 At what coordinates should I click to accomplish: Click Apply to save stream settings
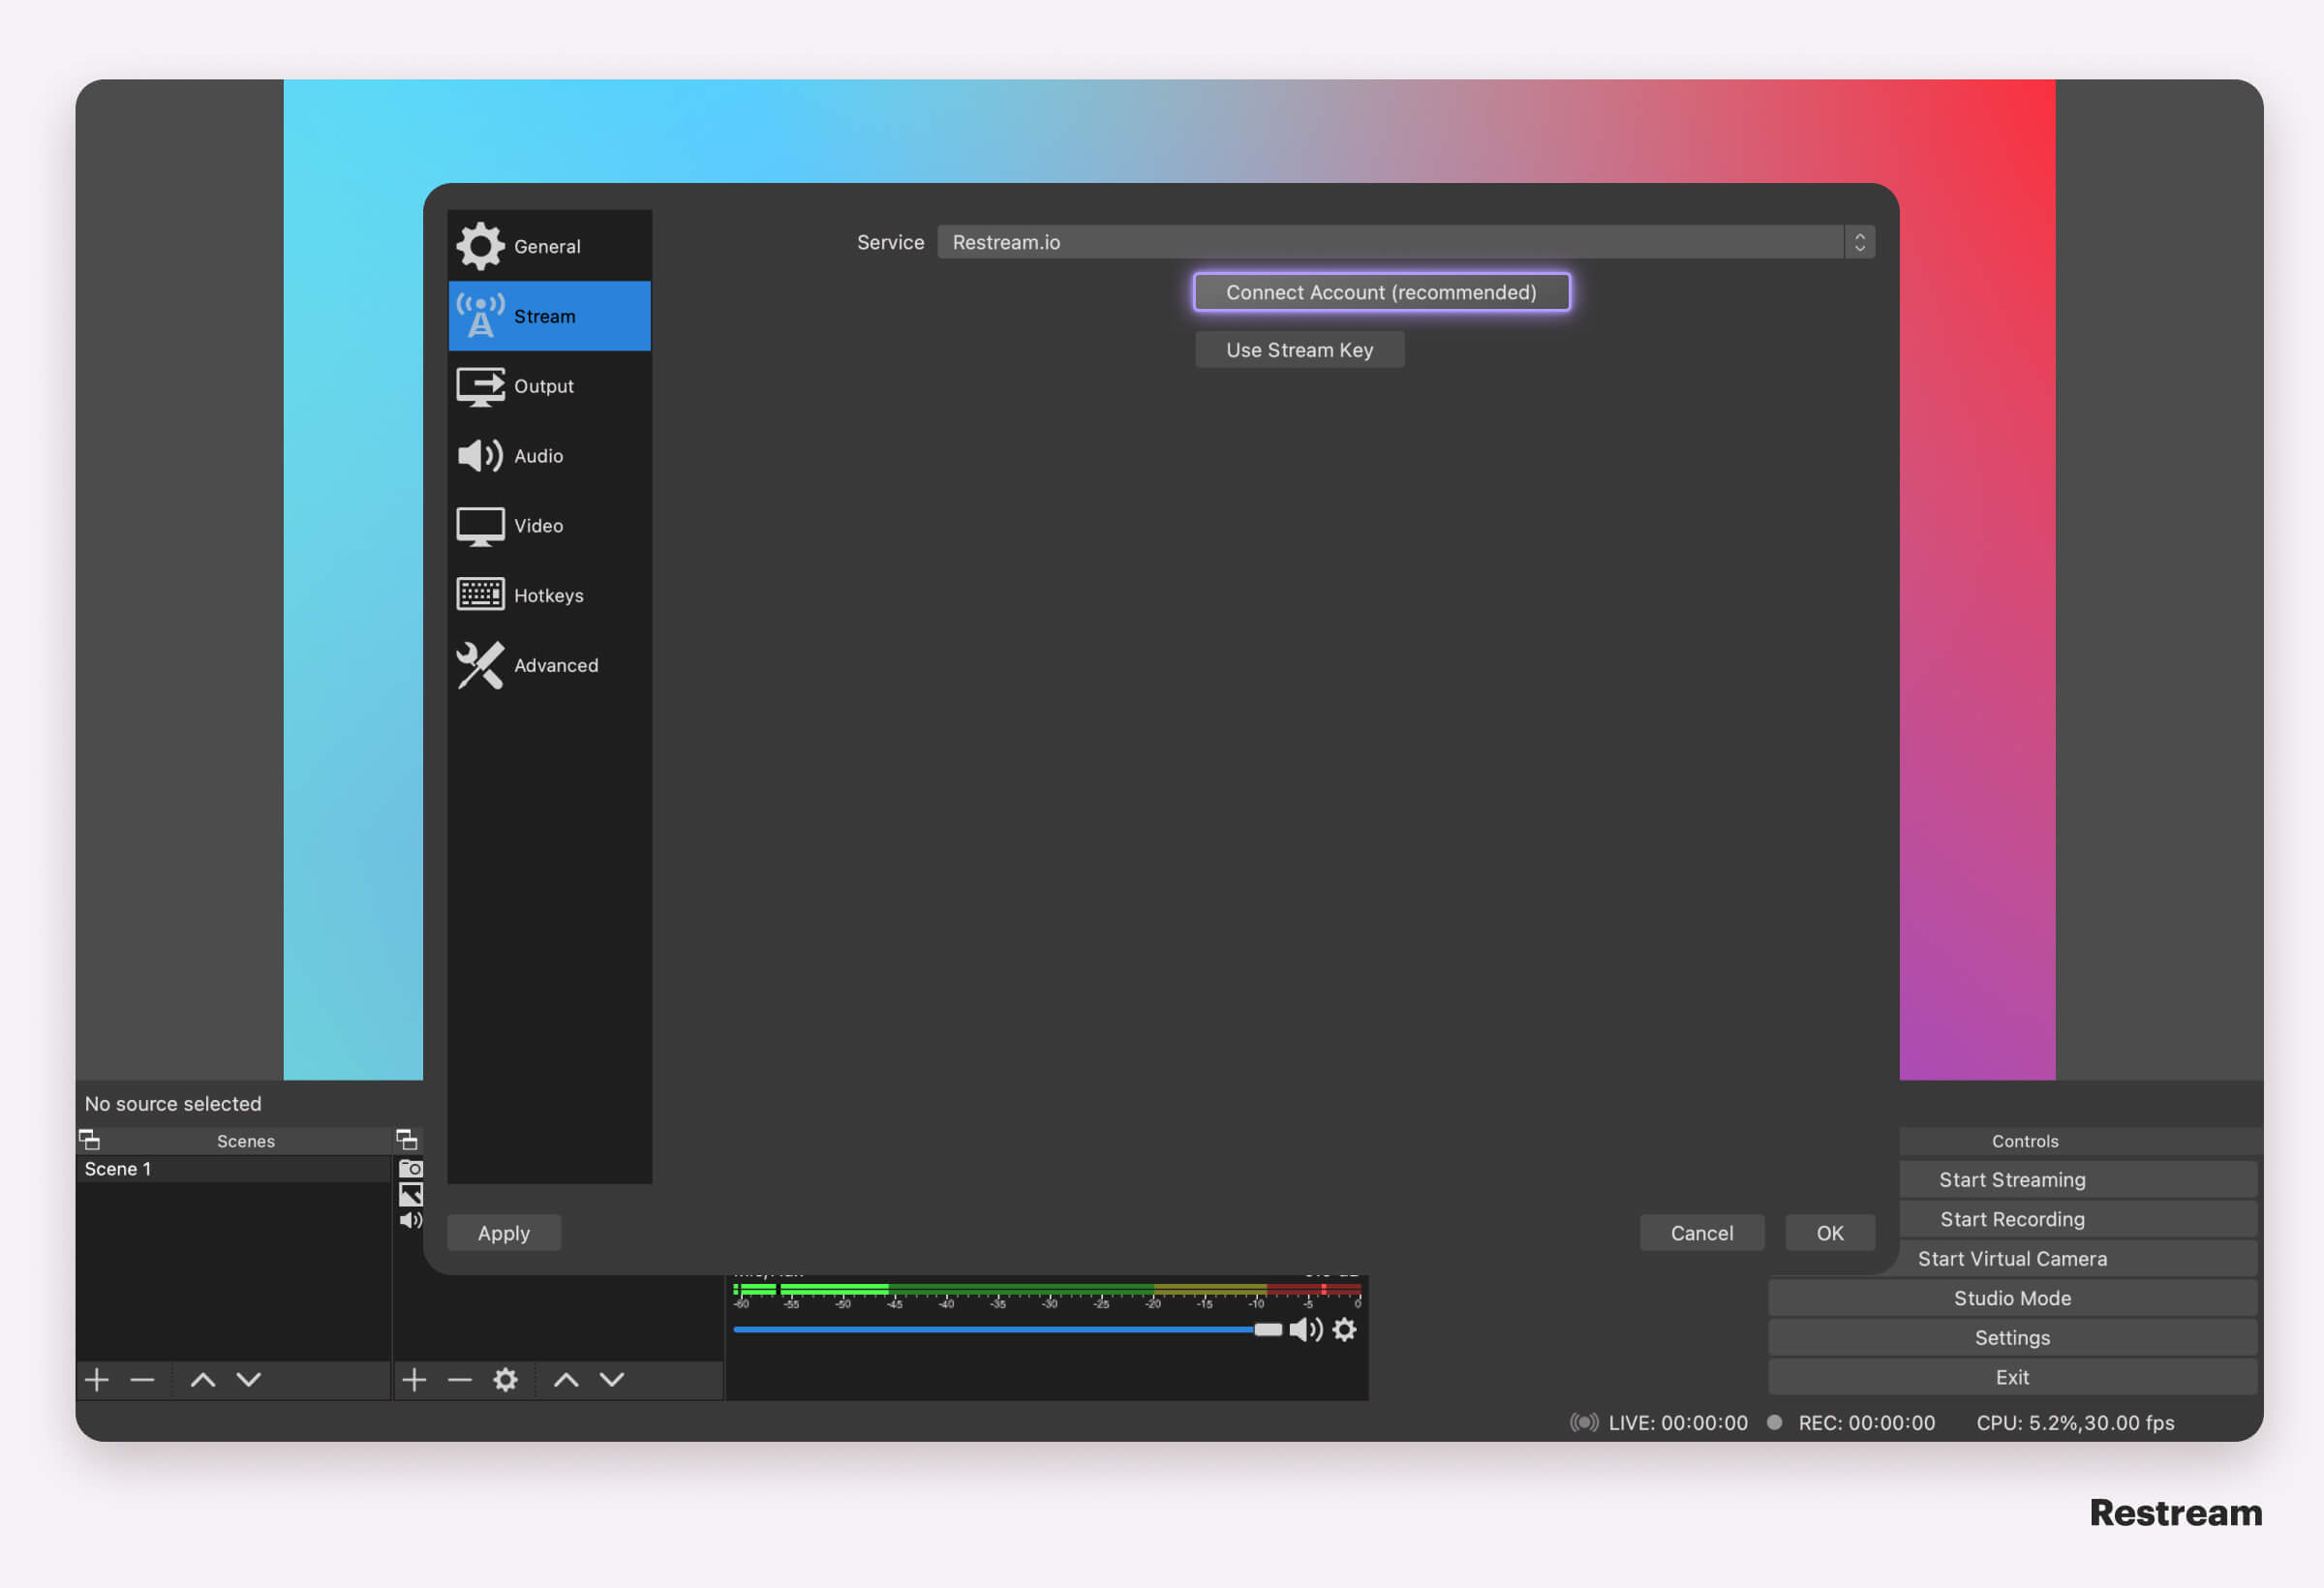click(x=504, y=1232)
